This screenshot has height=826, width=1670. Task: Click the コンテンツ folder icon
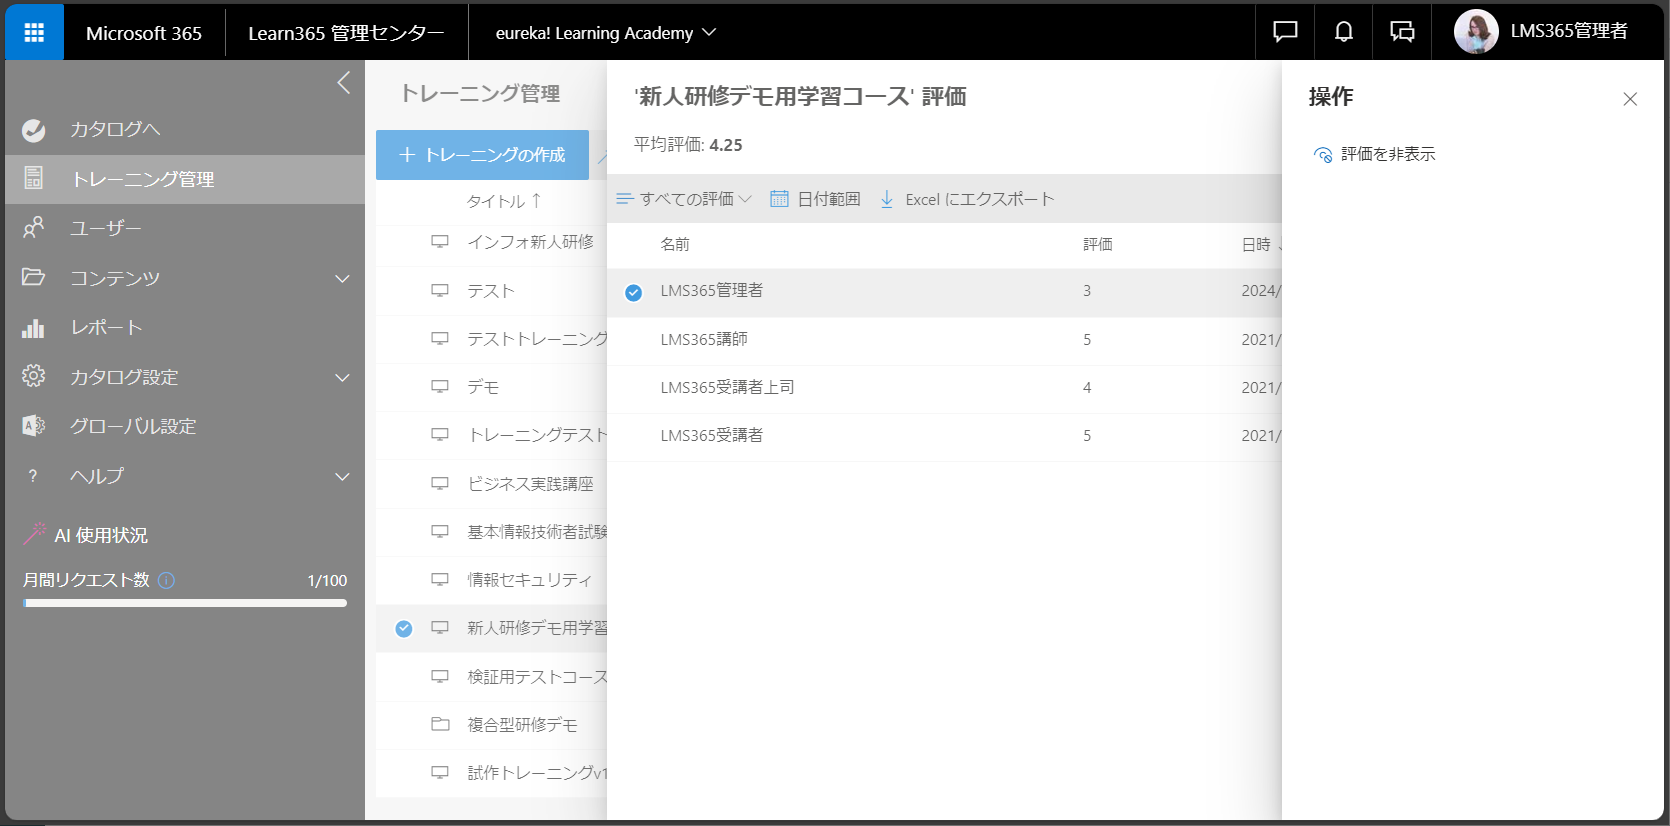point(33,277)
